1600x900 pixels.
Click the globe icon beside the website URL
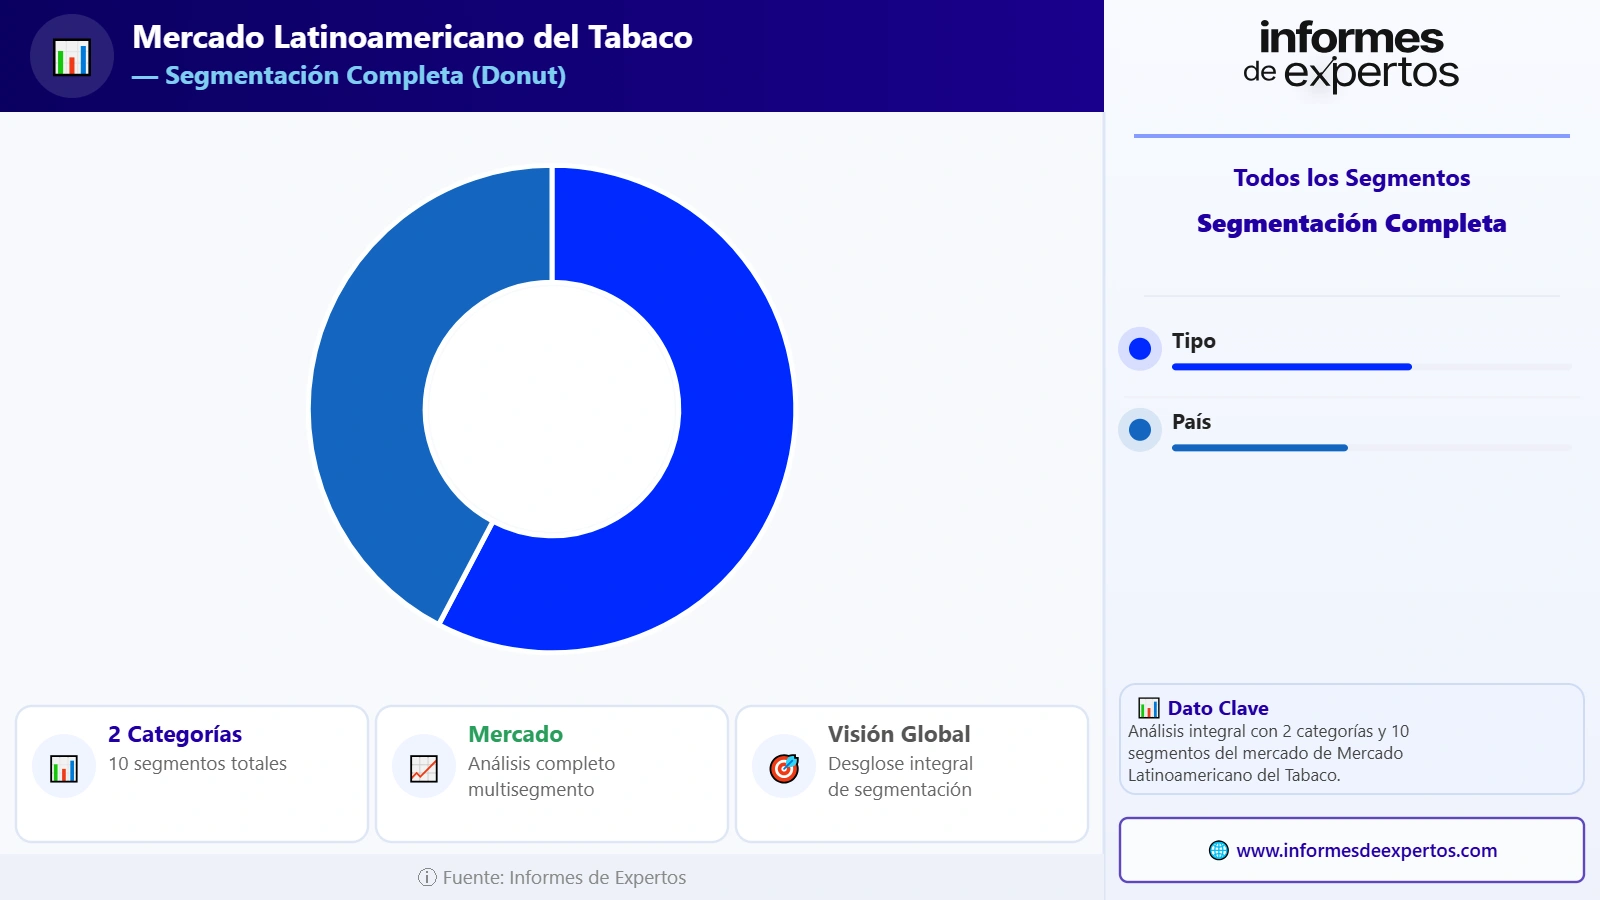1218,850
